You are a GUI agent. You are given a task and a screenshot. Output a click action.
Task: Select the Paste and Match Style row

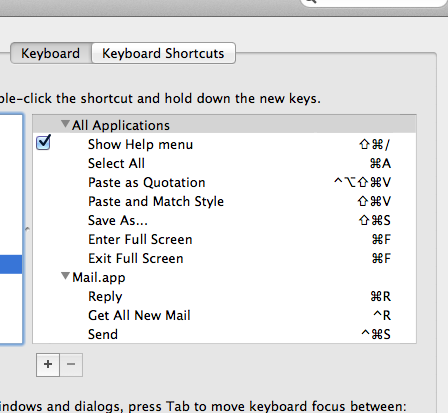[x=224, y=202]
